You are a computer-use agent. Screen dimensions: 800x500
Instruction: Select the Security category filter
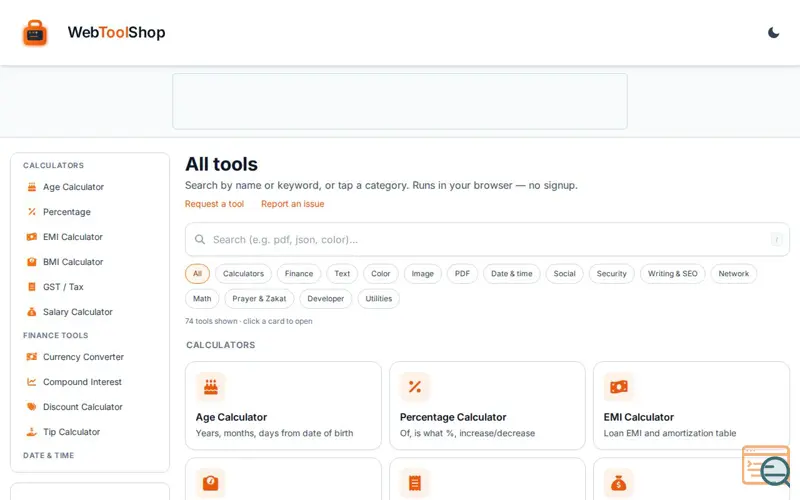(x=612, y=273)
